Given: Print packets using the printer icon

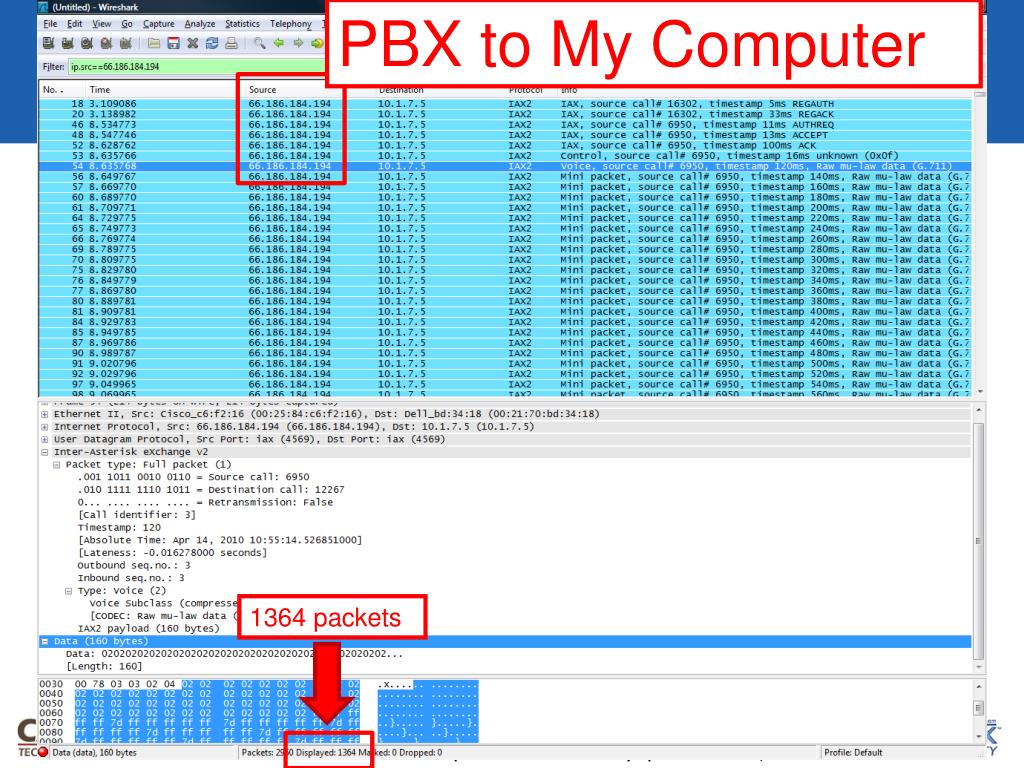Looking at the screenshot, I should 231,43.
